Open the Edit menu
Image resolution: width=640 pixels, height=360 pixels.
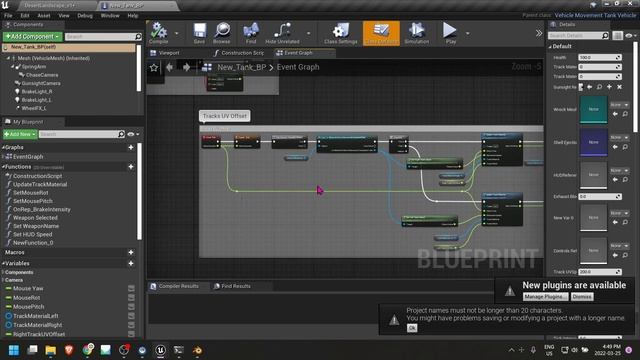tap(25, 16)
